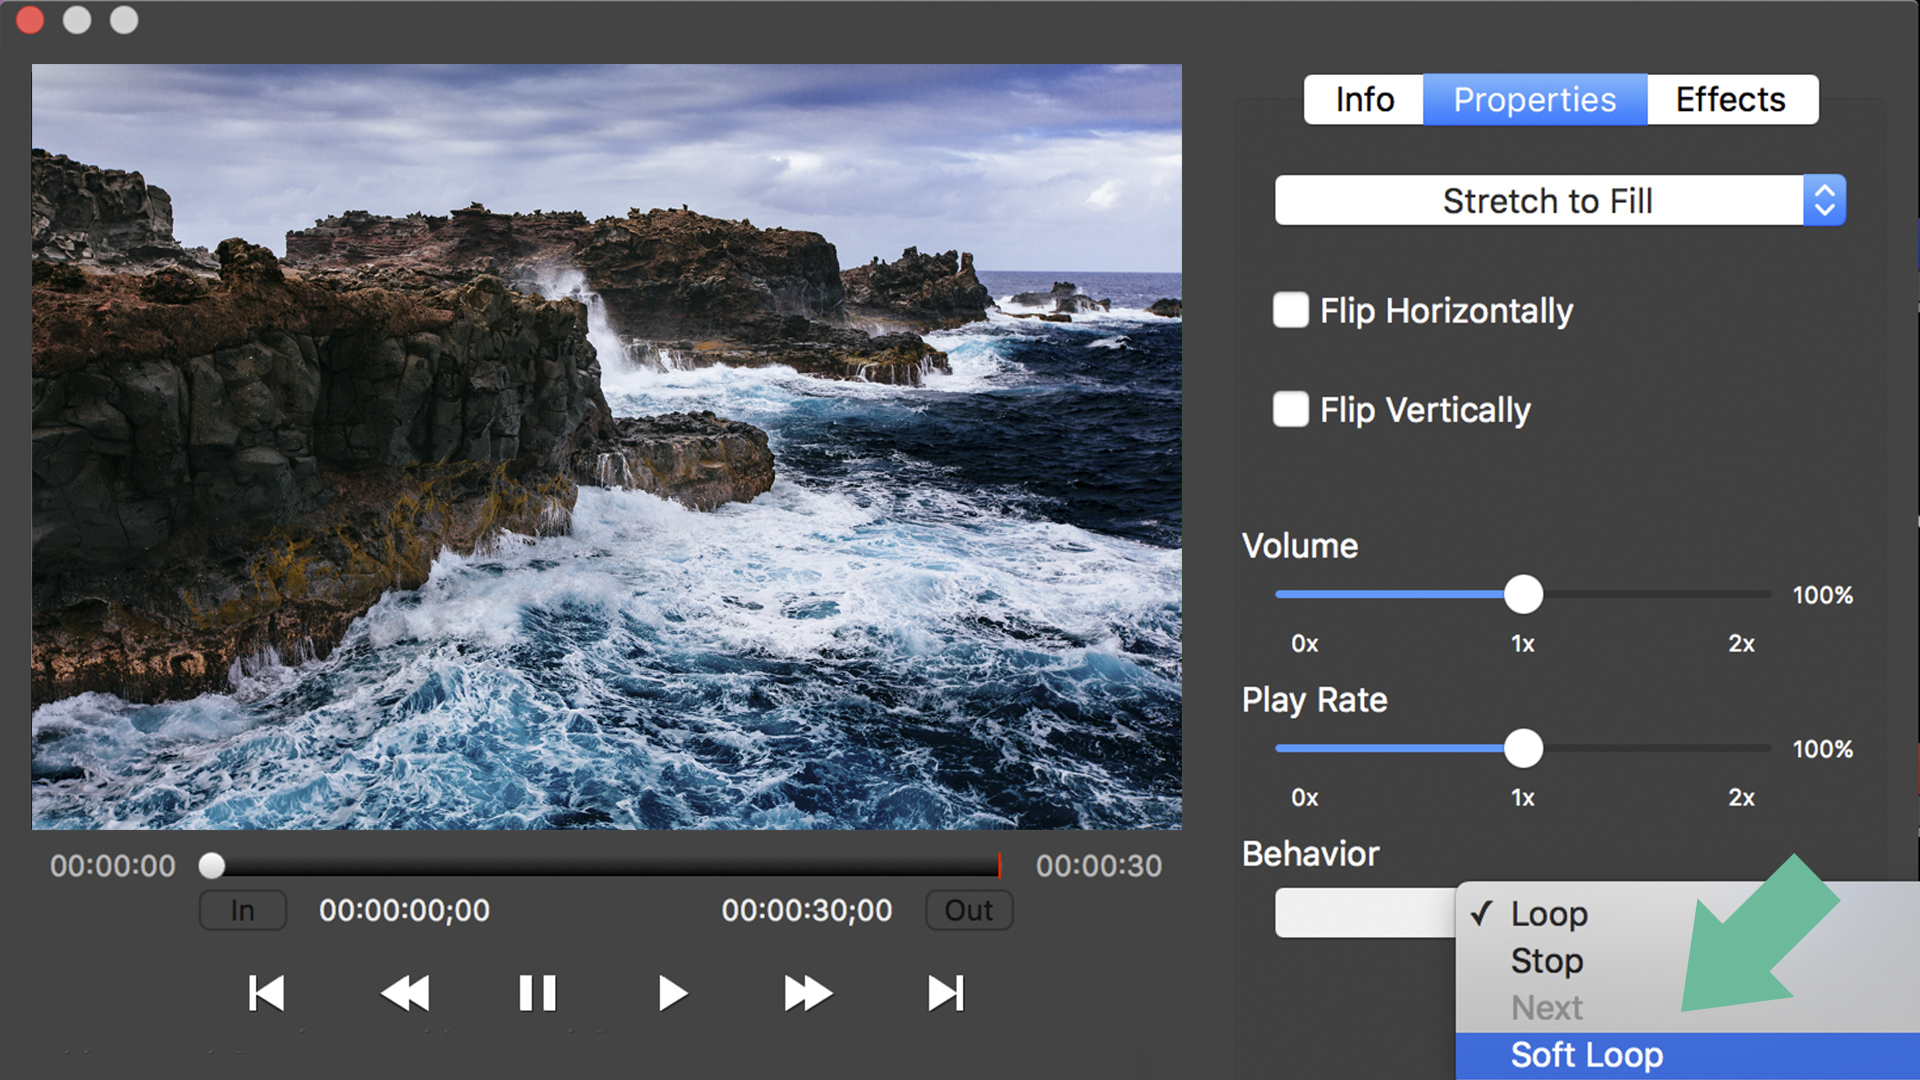Click the Behavior dropdown field
Viewport: 1920px width, 1080px height.
coord(1364,912)
